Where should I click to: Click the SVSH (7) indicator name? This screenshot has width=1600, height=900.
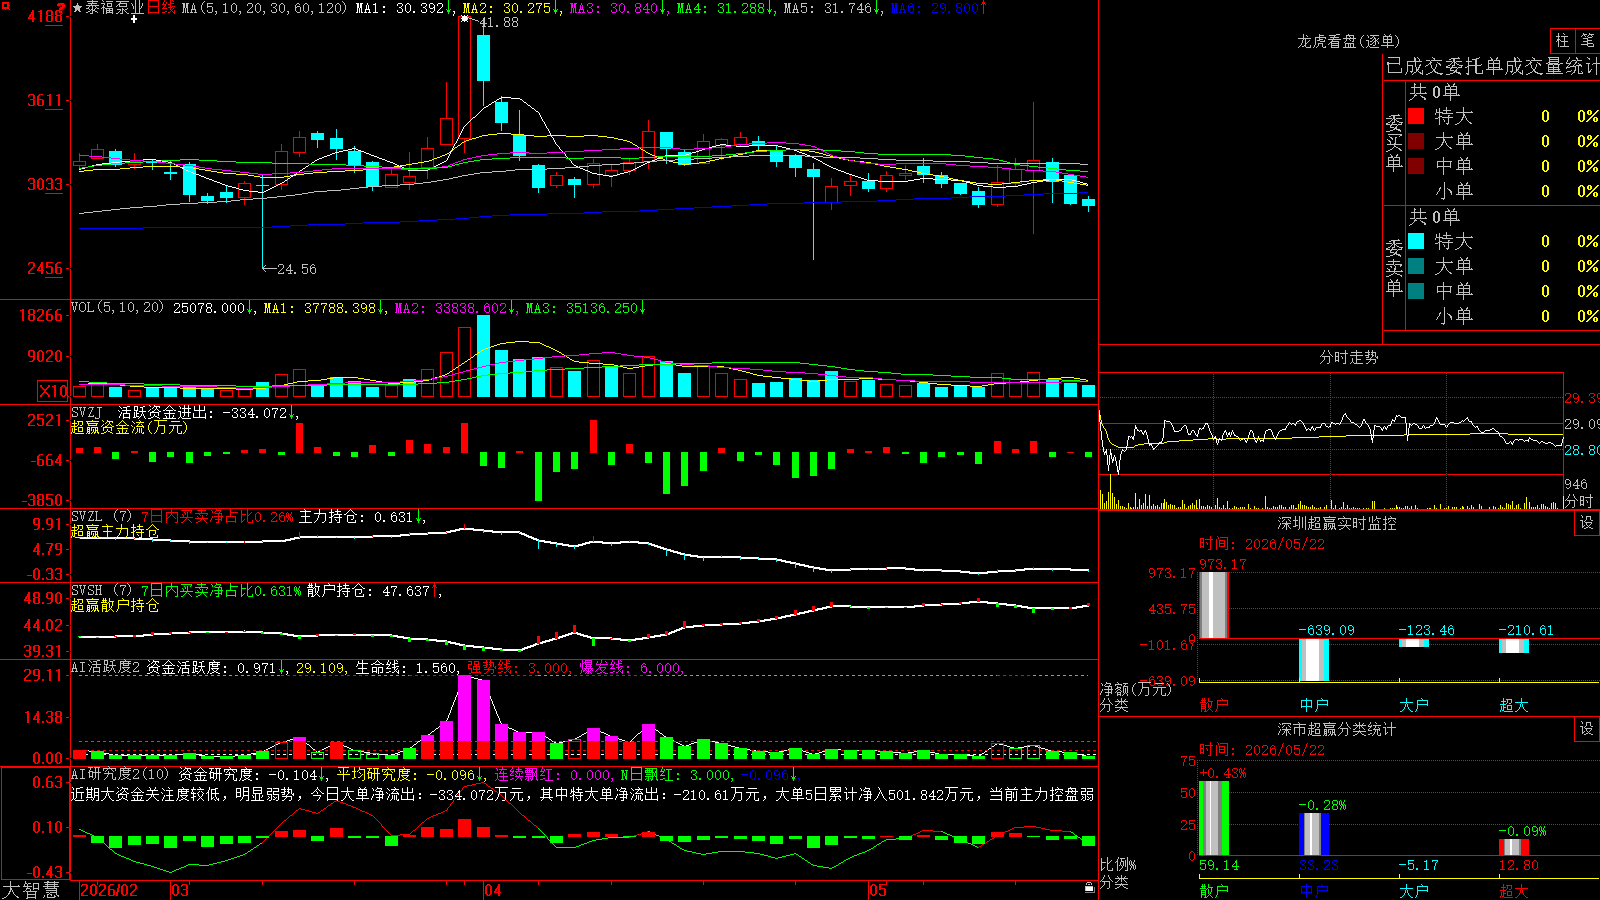101,590
